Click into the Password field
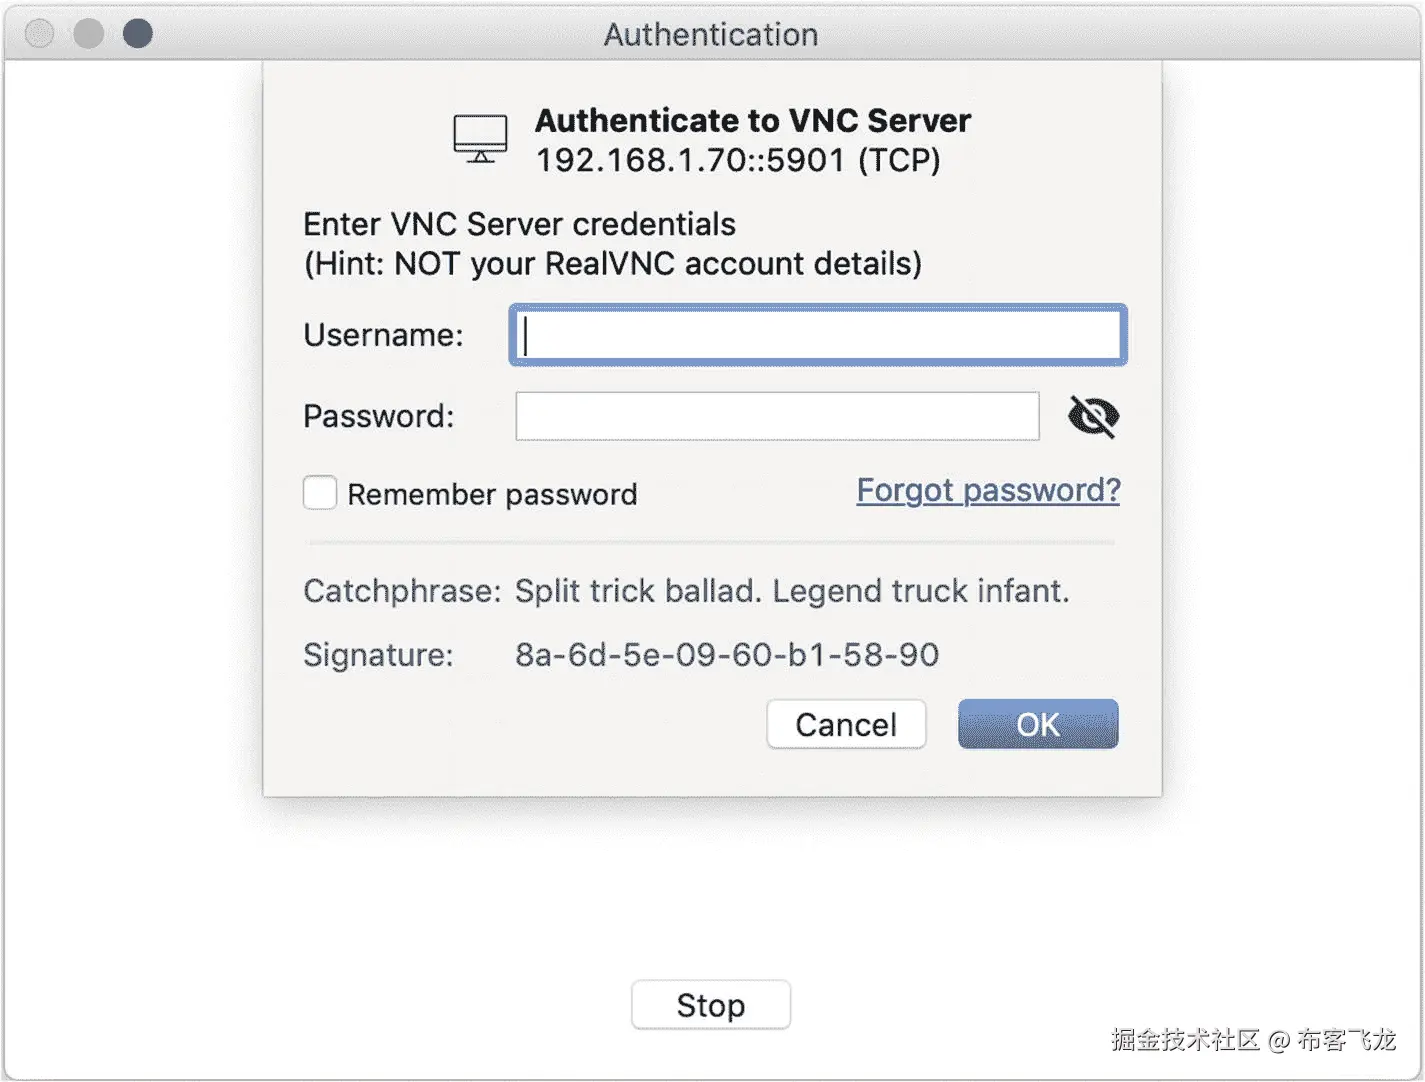Viewport: 1425px width, 1082px height. tap(777, 416)
